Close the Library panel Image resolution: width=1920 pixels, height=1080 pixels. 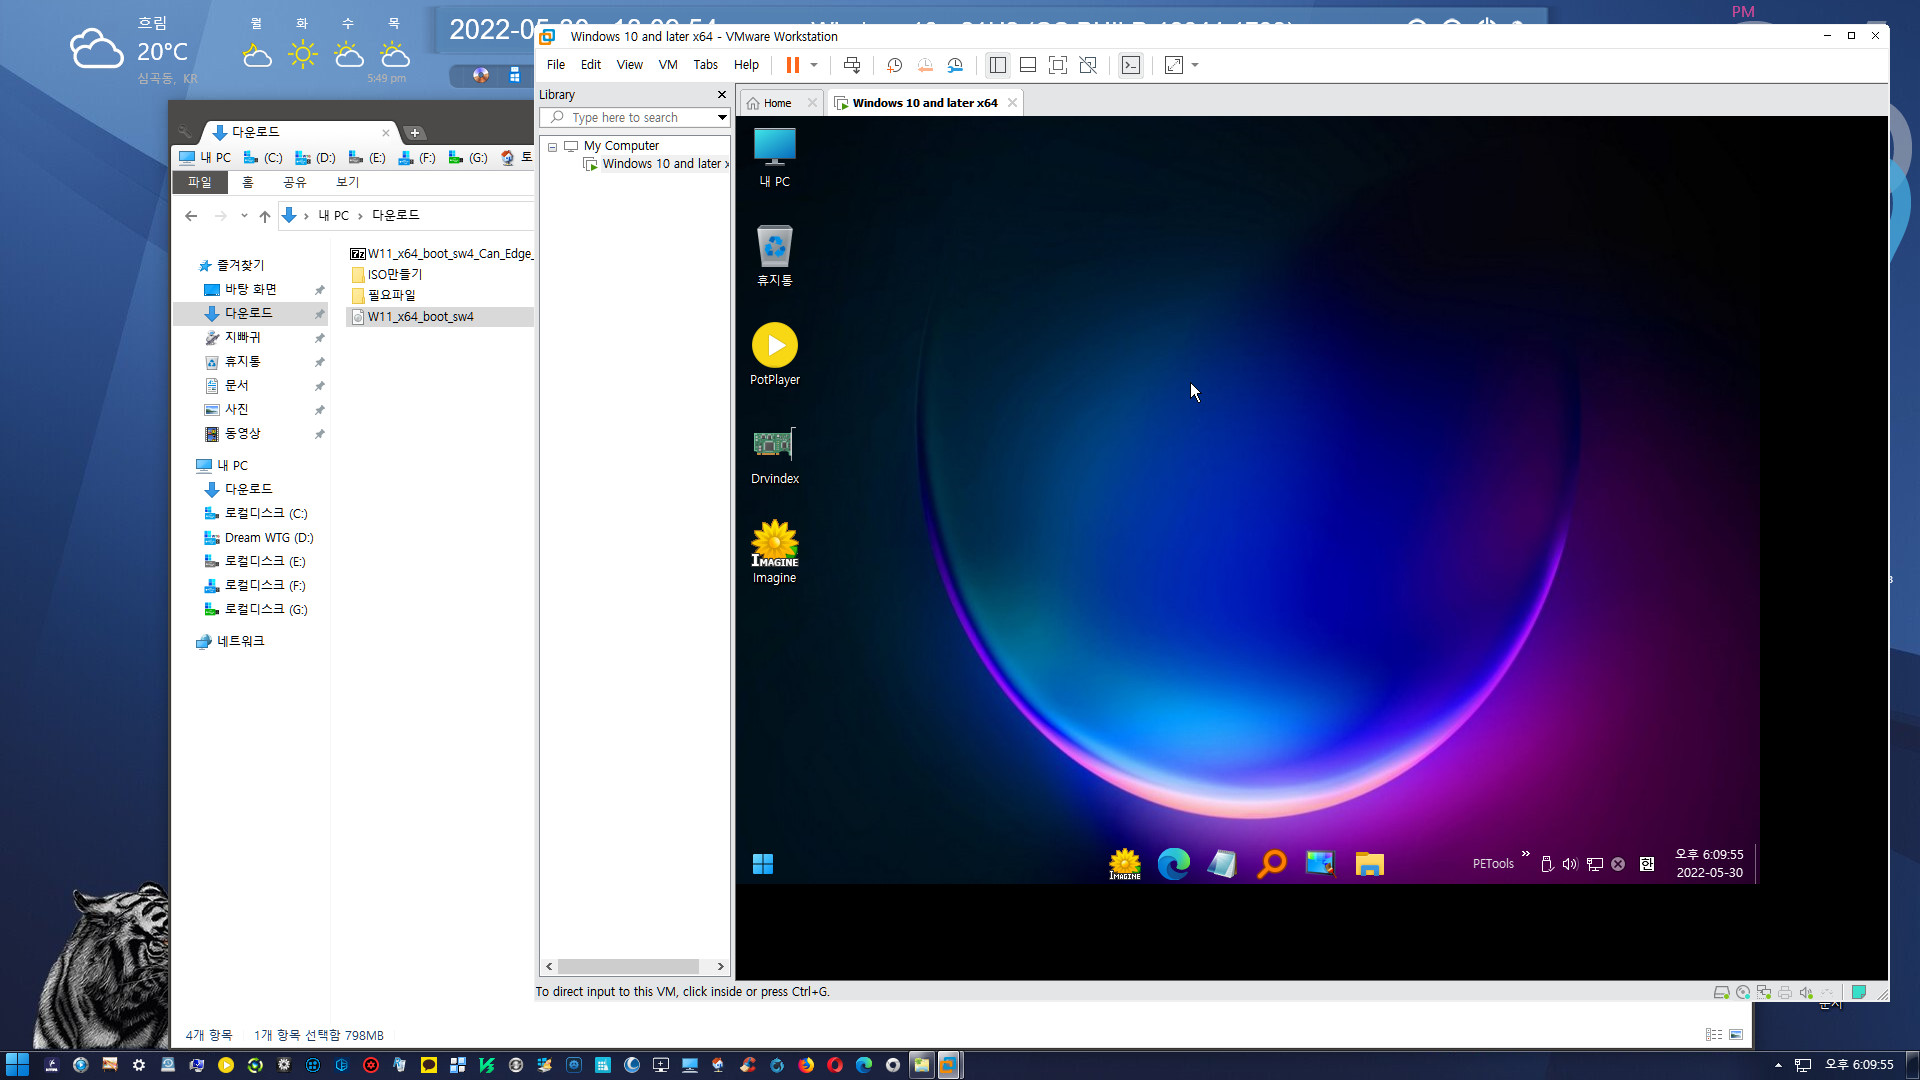722,95
